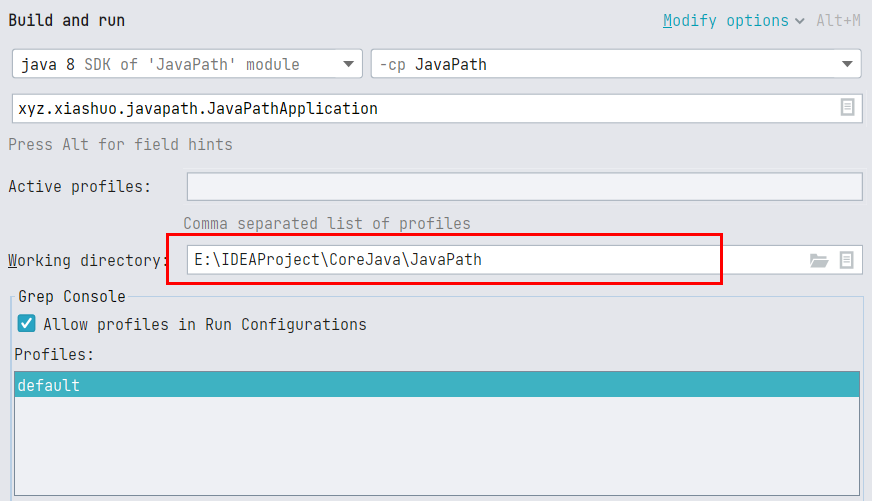Open the -cp JavaPath classpath dropdown

point(616,64)
